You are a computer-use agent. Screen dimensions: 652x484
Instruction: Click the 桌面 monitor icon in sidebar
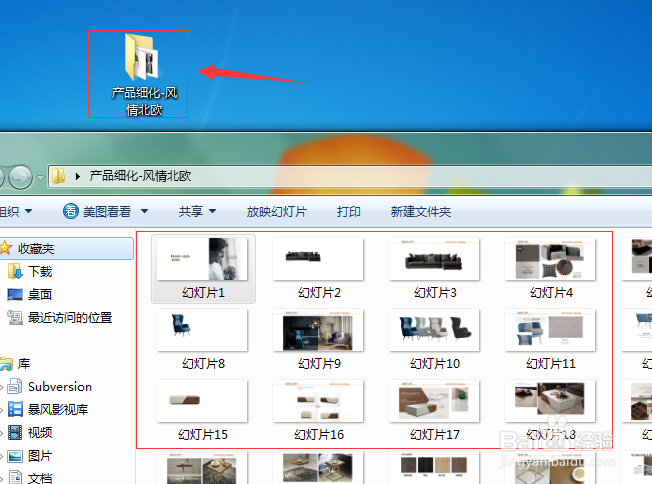(x=15, y=294)
